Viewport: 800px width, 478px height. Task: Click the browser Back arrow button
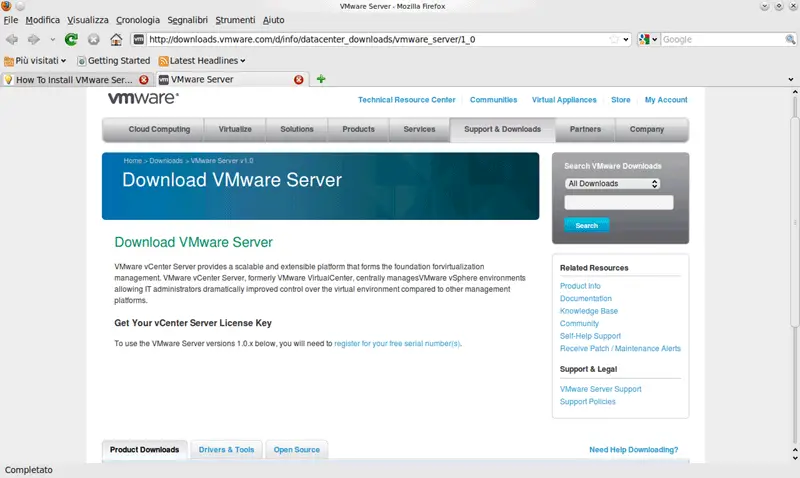[12, 39]
